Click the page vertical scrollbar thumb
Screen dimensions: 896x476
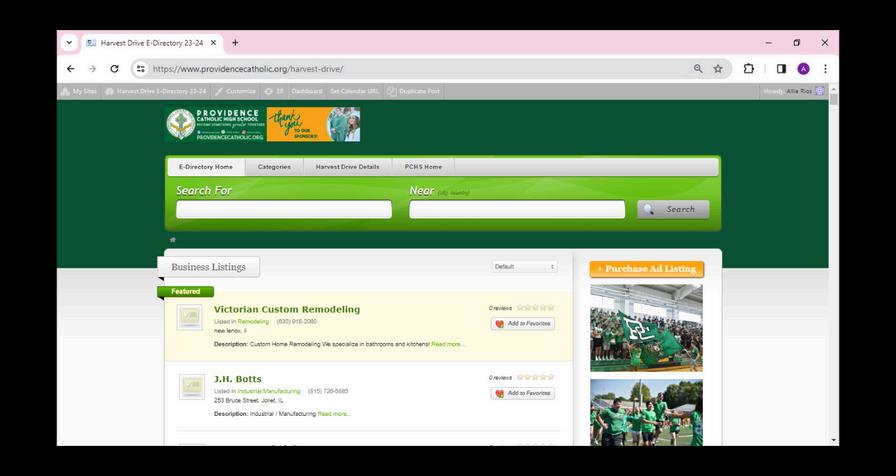coord(834,99)
